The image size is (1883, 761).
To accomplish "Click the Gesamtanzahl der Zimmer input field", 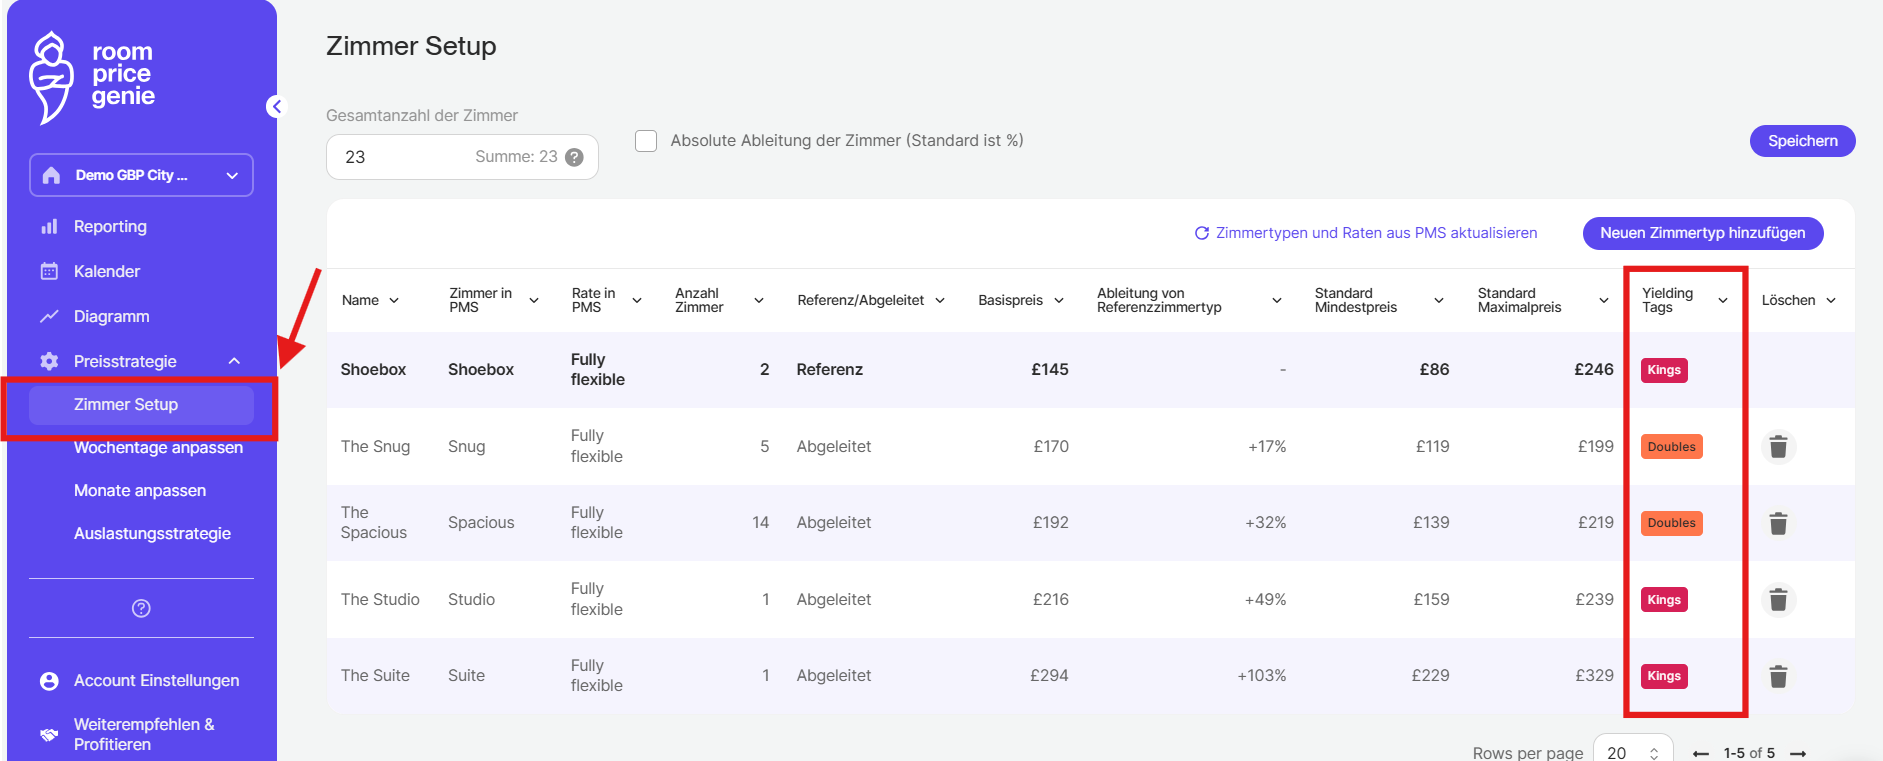I will 400,157.
